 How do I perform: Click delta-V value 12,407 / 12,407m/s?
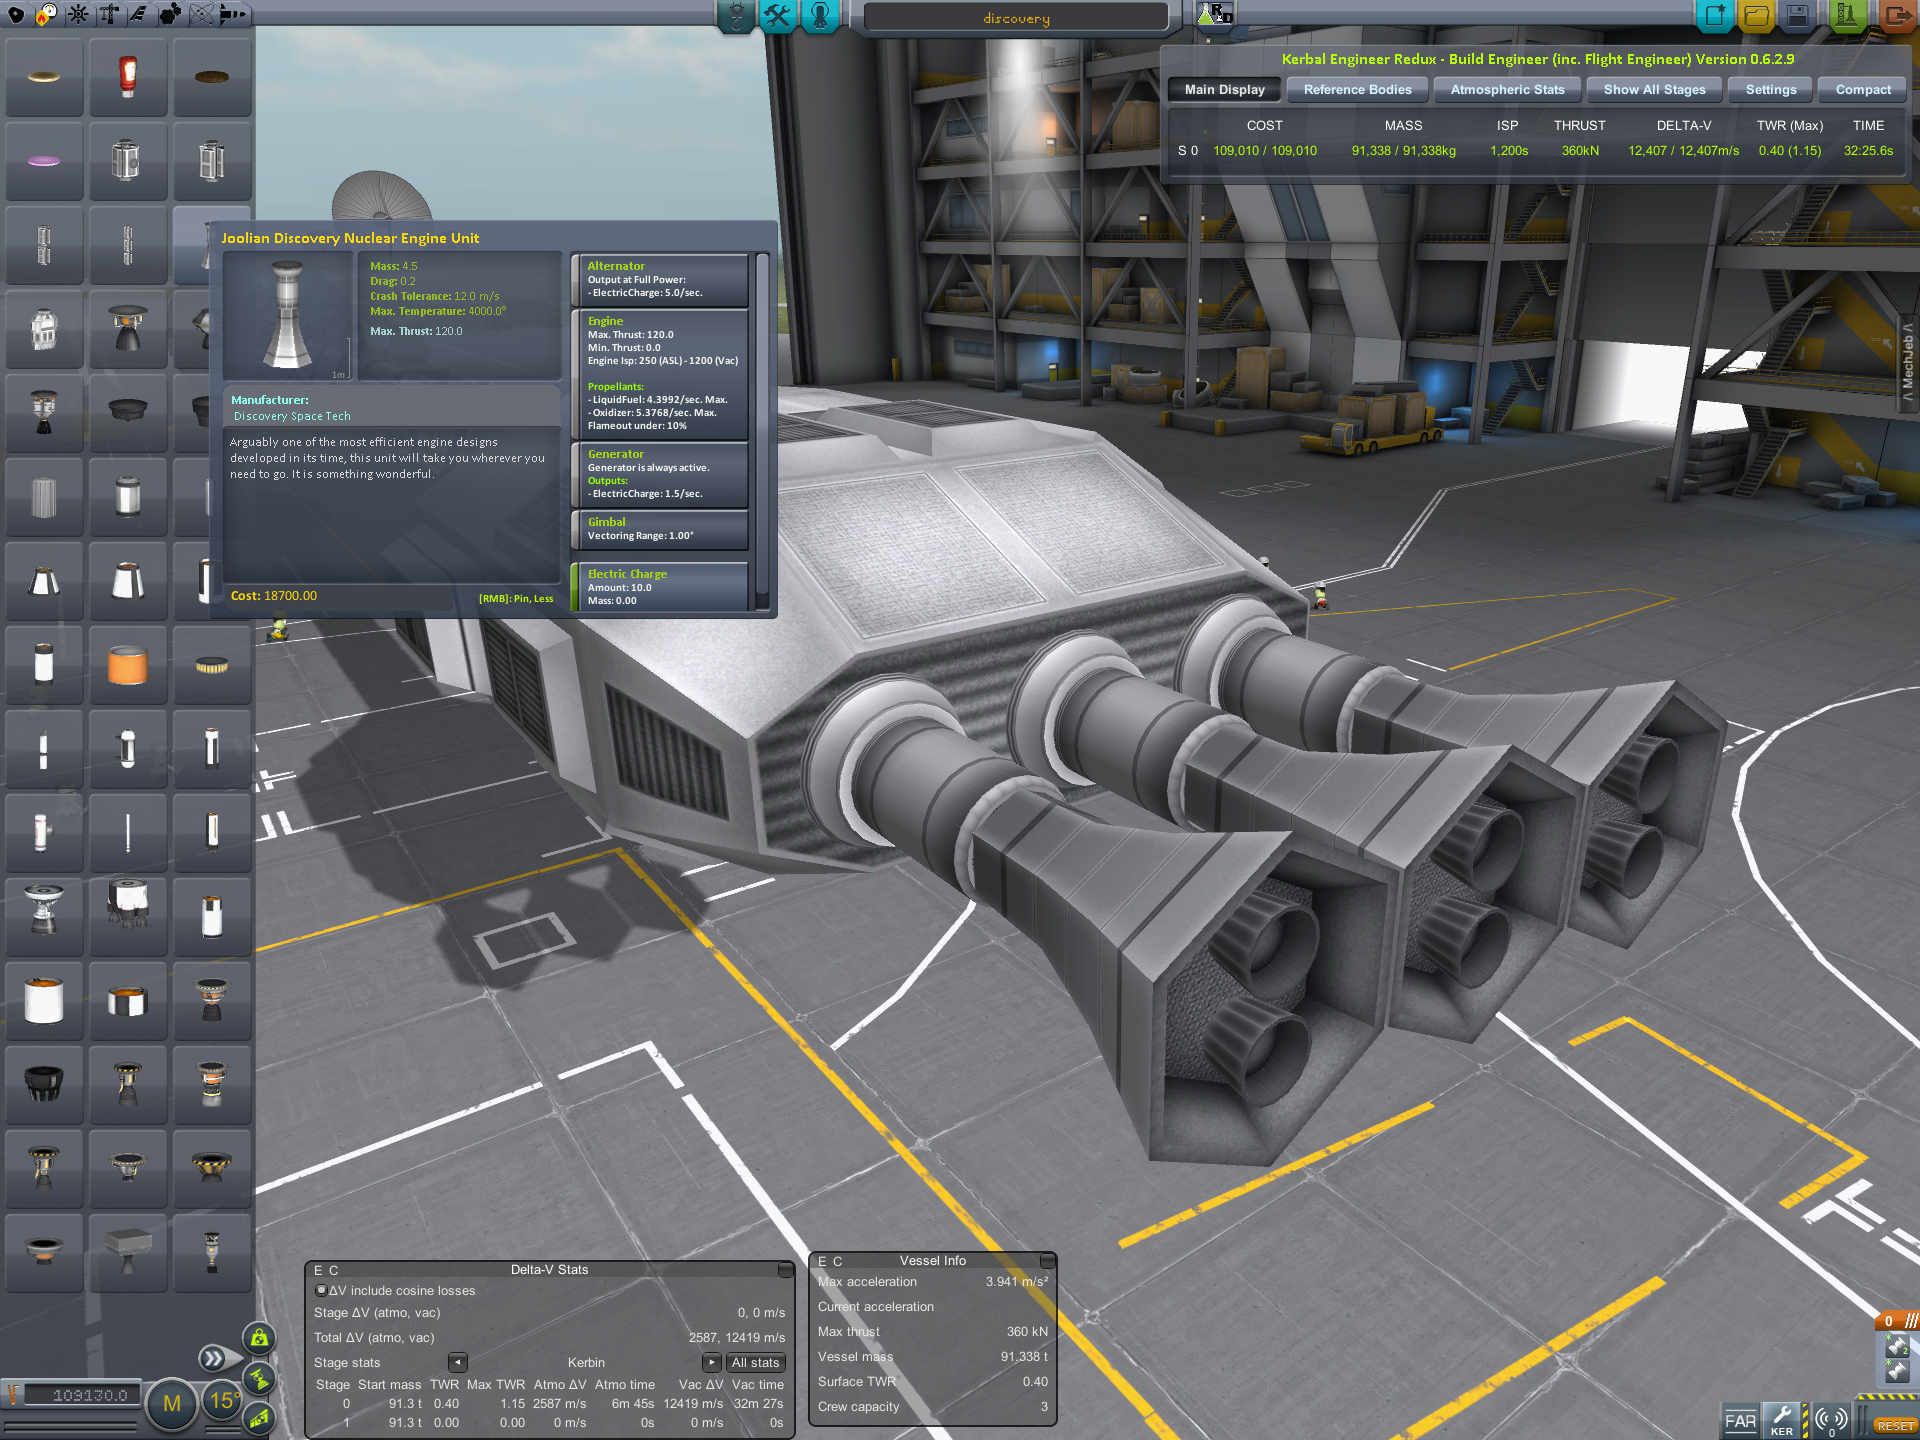(x=1683, y=151)
